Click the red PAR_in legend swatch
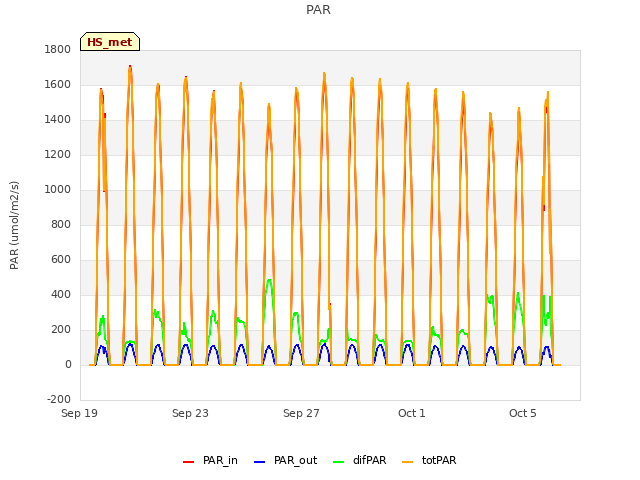The image size is (640, 480). tap(188, 462)
